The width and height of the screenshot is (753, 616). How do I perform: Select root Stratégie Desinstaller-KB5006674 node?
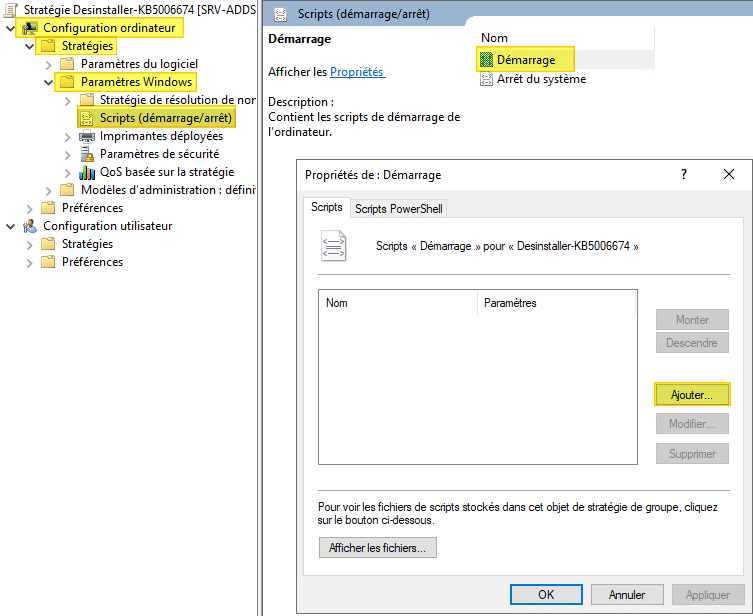pos(140,10)
